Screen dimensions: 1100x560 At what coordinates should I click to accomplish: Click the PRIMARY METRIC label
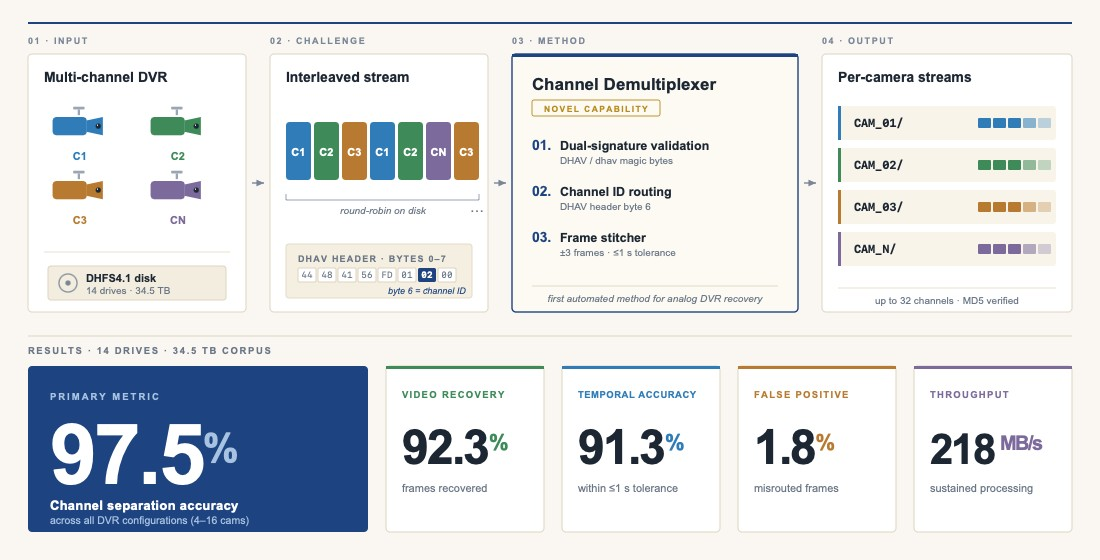[x=105, y=396]
